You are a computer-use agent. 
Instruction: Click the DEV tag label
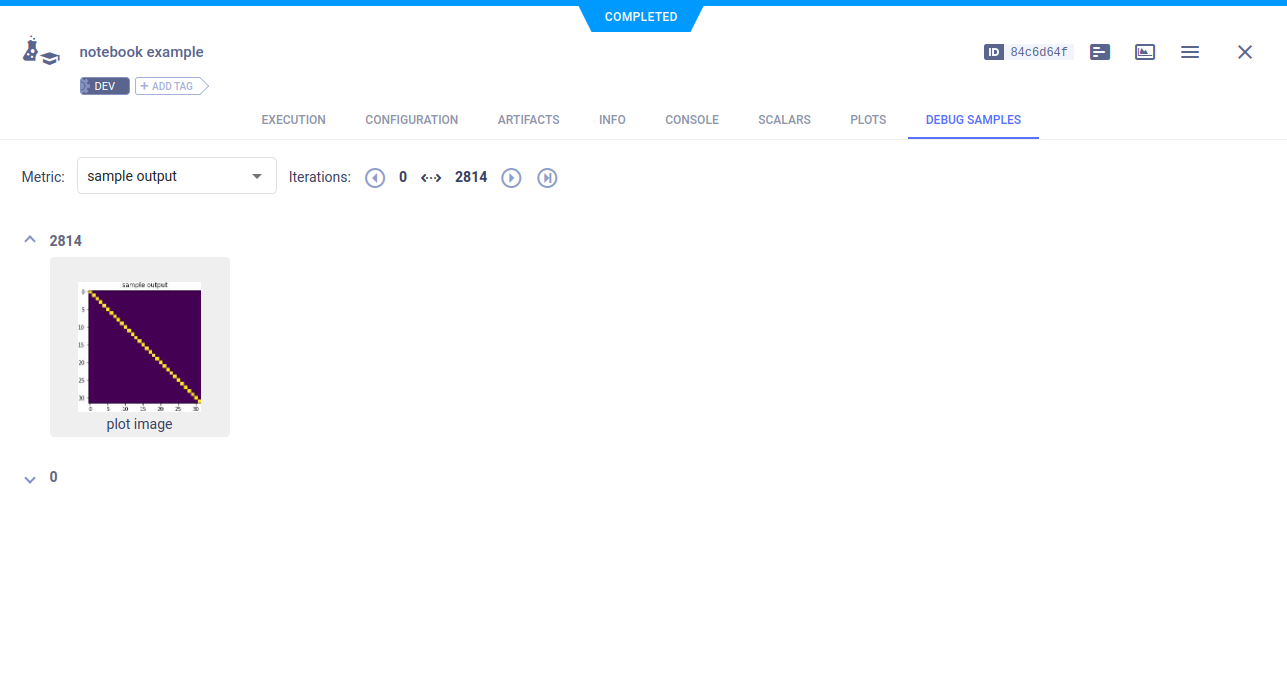point(104,86)
